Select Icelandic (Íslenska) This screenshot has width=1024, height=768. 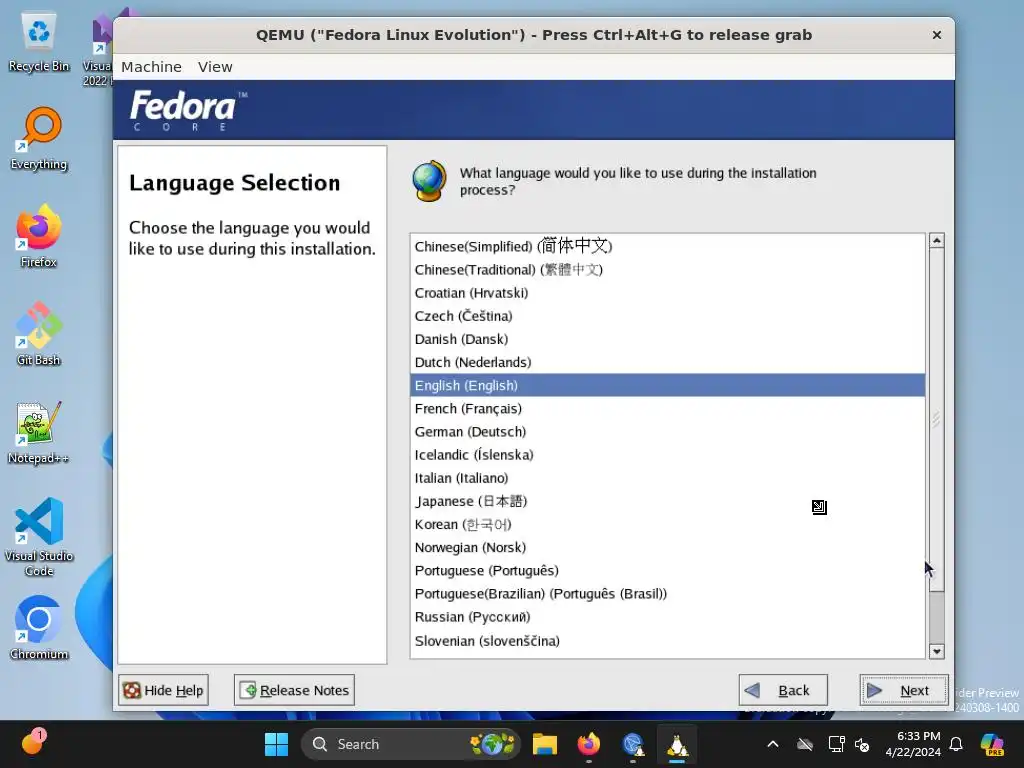(667, 455)
